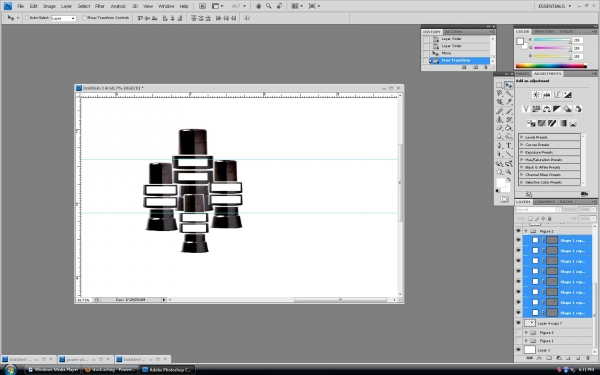Image resolution: width=600 pixels, height=375 pixels.
Task: Select the Lasso tool
Action: pyautogui.click(x=499, y=93)
